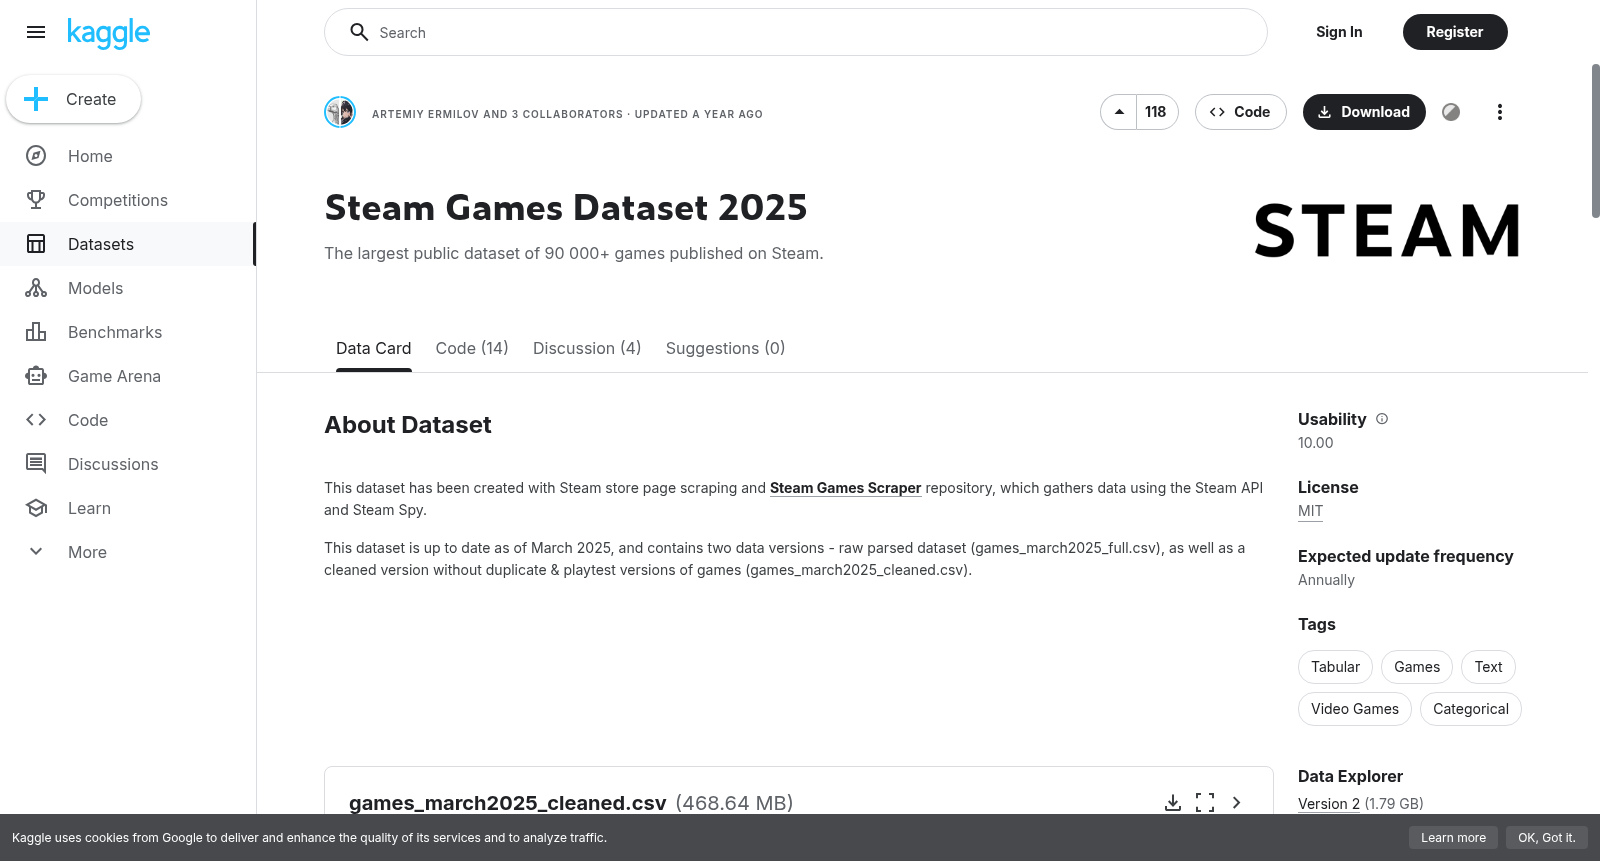This screenshot has height=861, width=1600.
Task: View the 118 upvote count
Action: pyautogui.click(x=1156, y=112)
